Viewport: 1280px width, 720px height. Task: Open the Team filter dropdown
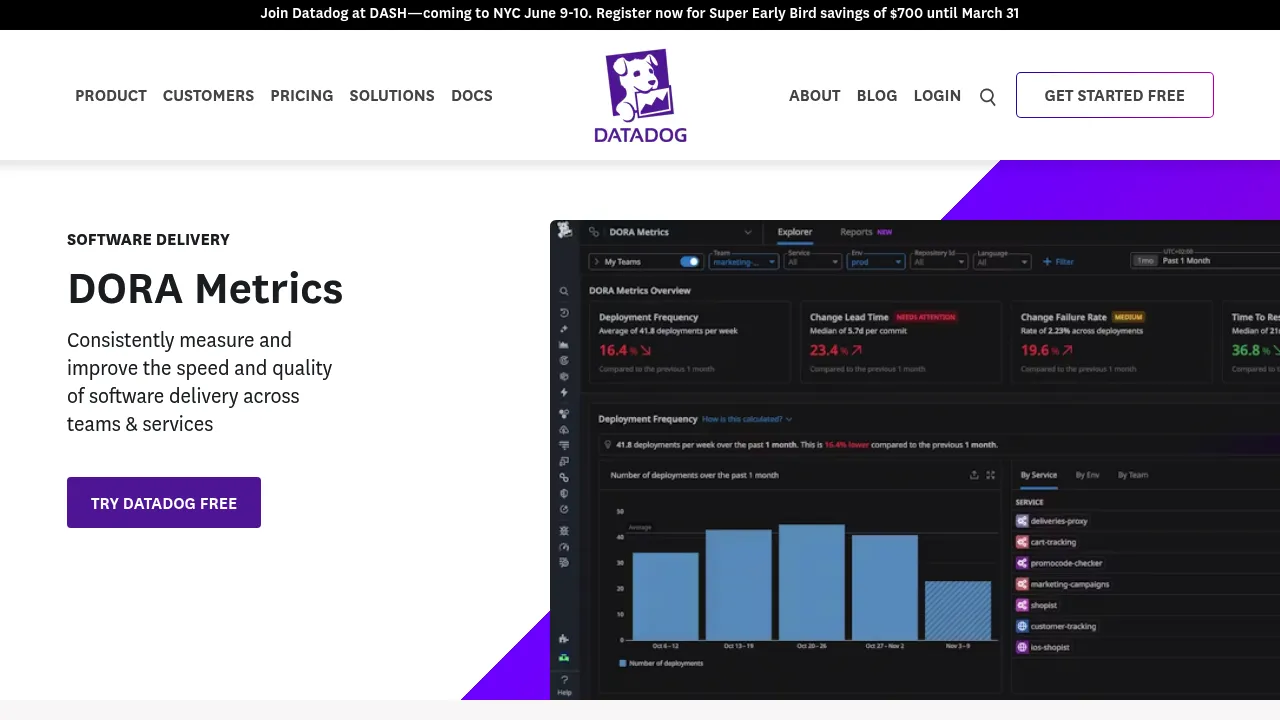744,261
